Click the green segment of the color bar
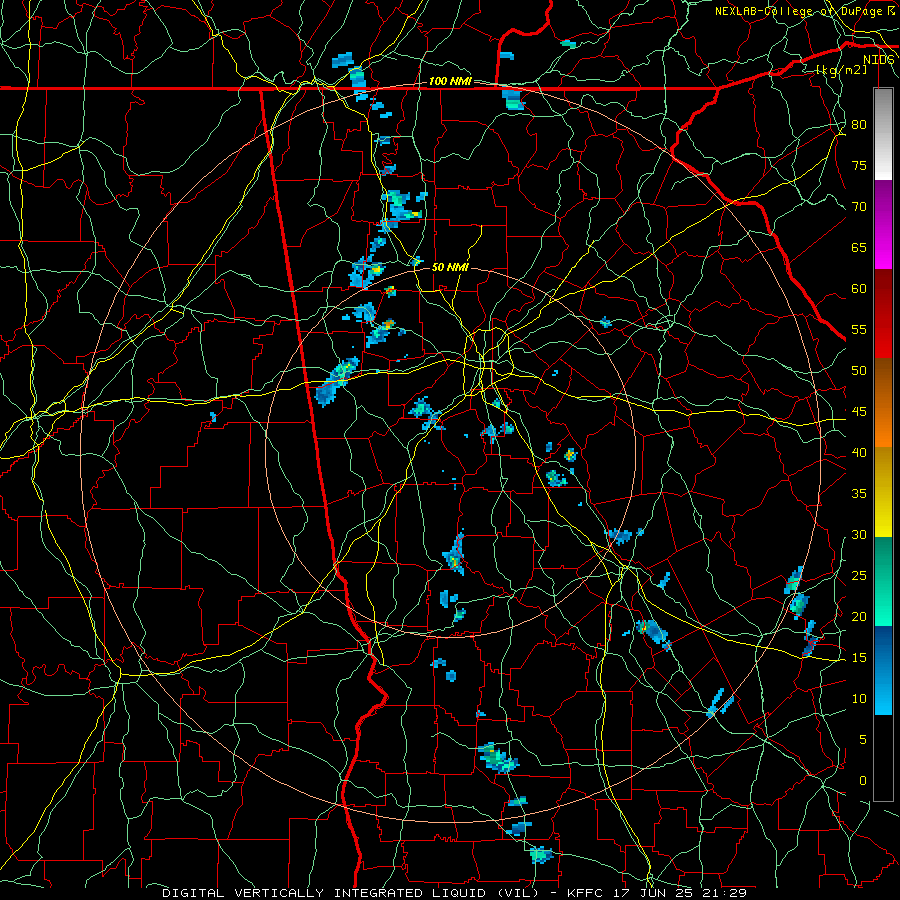 (x=883, y=581)
